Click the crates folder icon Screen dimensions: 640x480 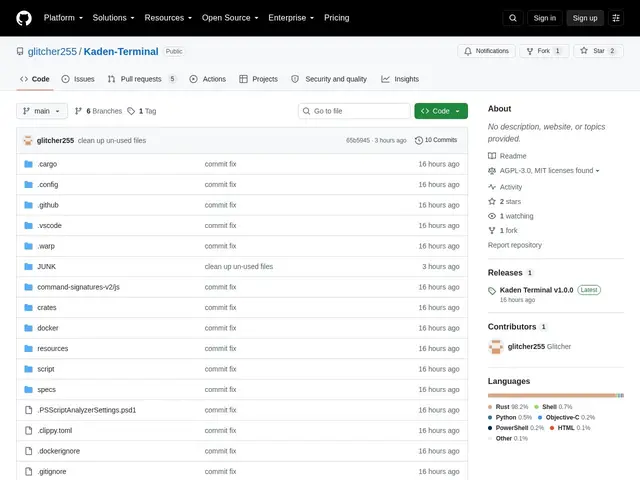pos(28,307)
